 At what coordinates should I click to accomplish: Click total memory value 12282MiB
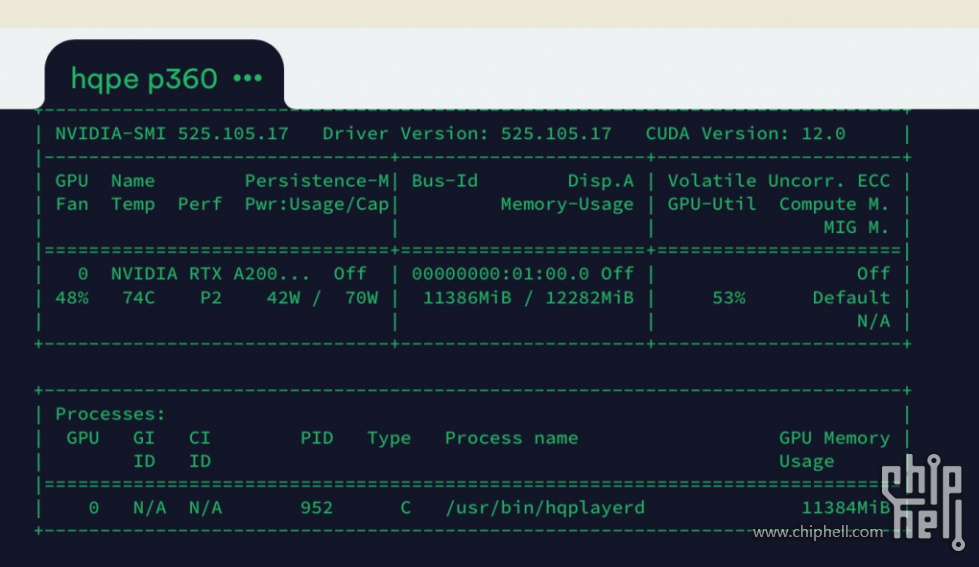tap(589, 298)
